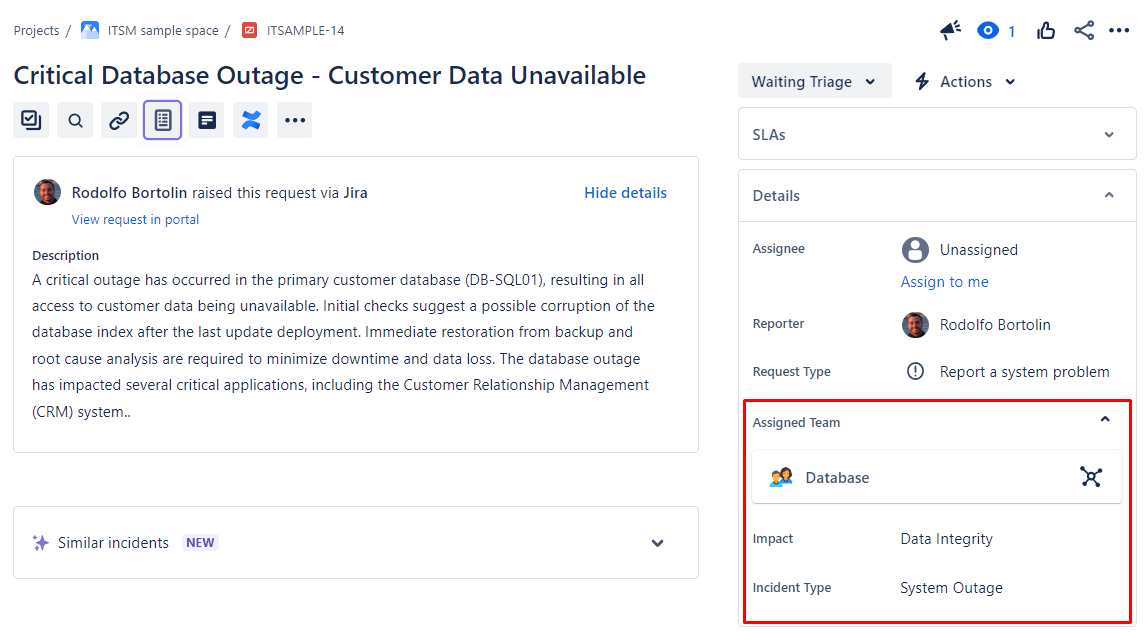Image resolution: width=1145 pixels, height=634 pixels.
Task: Click the Confluence icon in toolbar
Action: [251, 120]
